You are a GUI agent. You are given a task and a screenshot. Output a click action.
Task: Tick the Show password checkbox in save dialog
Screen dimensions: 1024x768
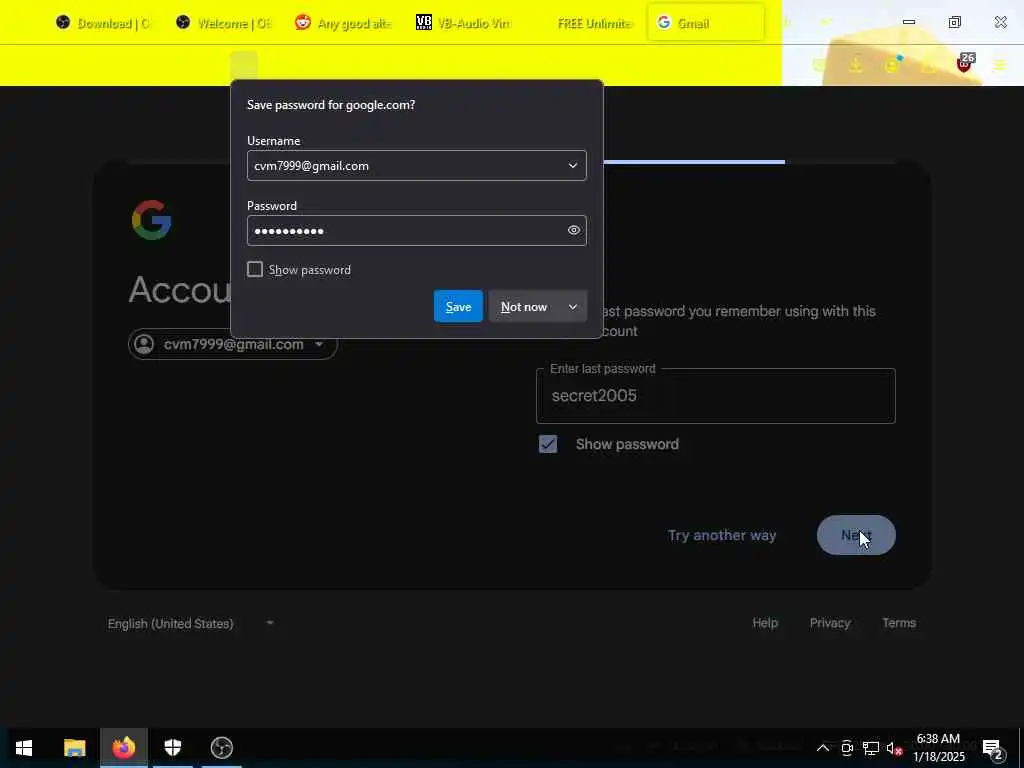pos(255,270)
